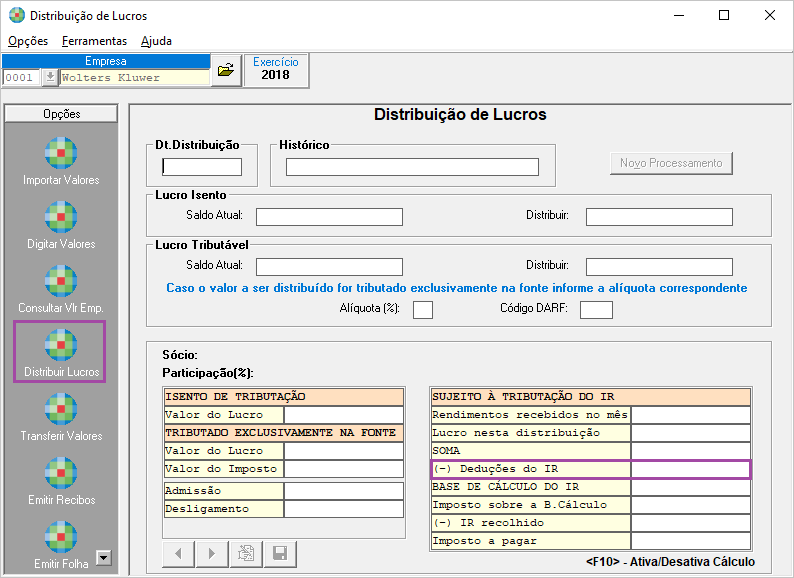The height and width of the screenshot is (578, 794).
Task: Expand the company code dropdown arrow
Action: coord(50,78)
